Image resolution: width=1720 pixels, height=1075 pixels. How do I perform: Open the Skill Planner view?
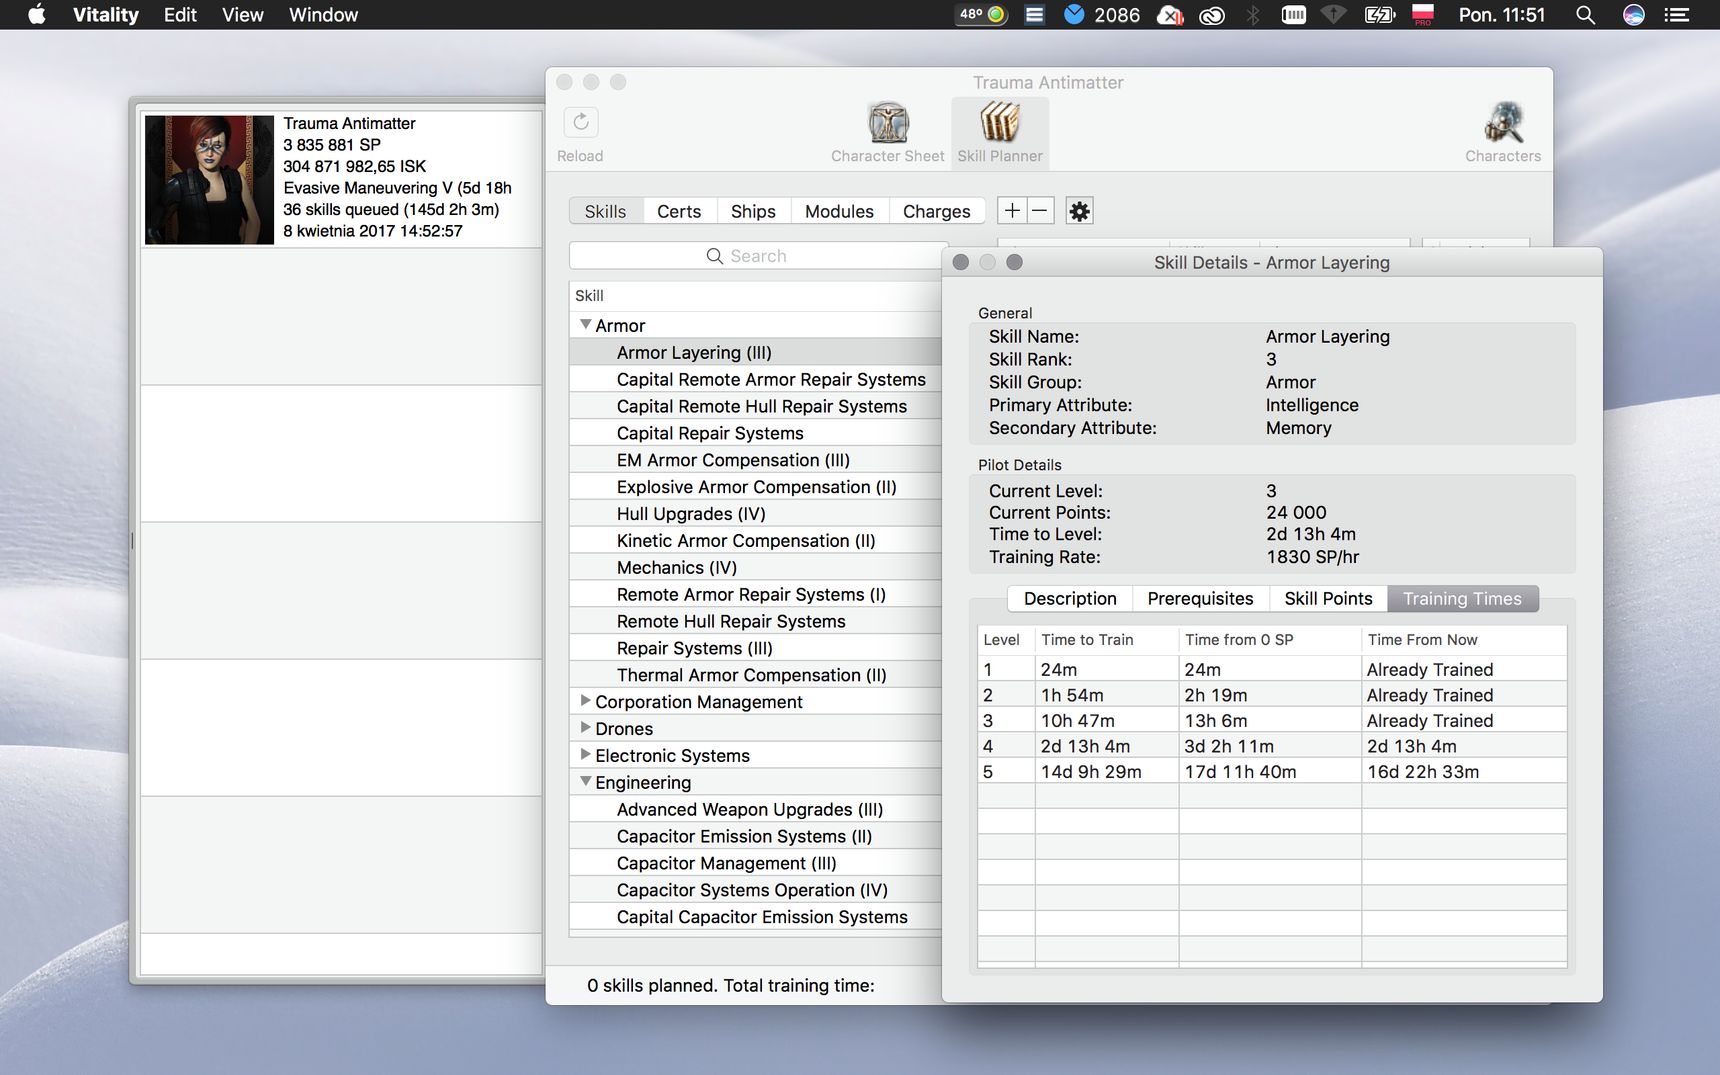1000,132
